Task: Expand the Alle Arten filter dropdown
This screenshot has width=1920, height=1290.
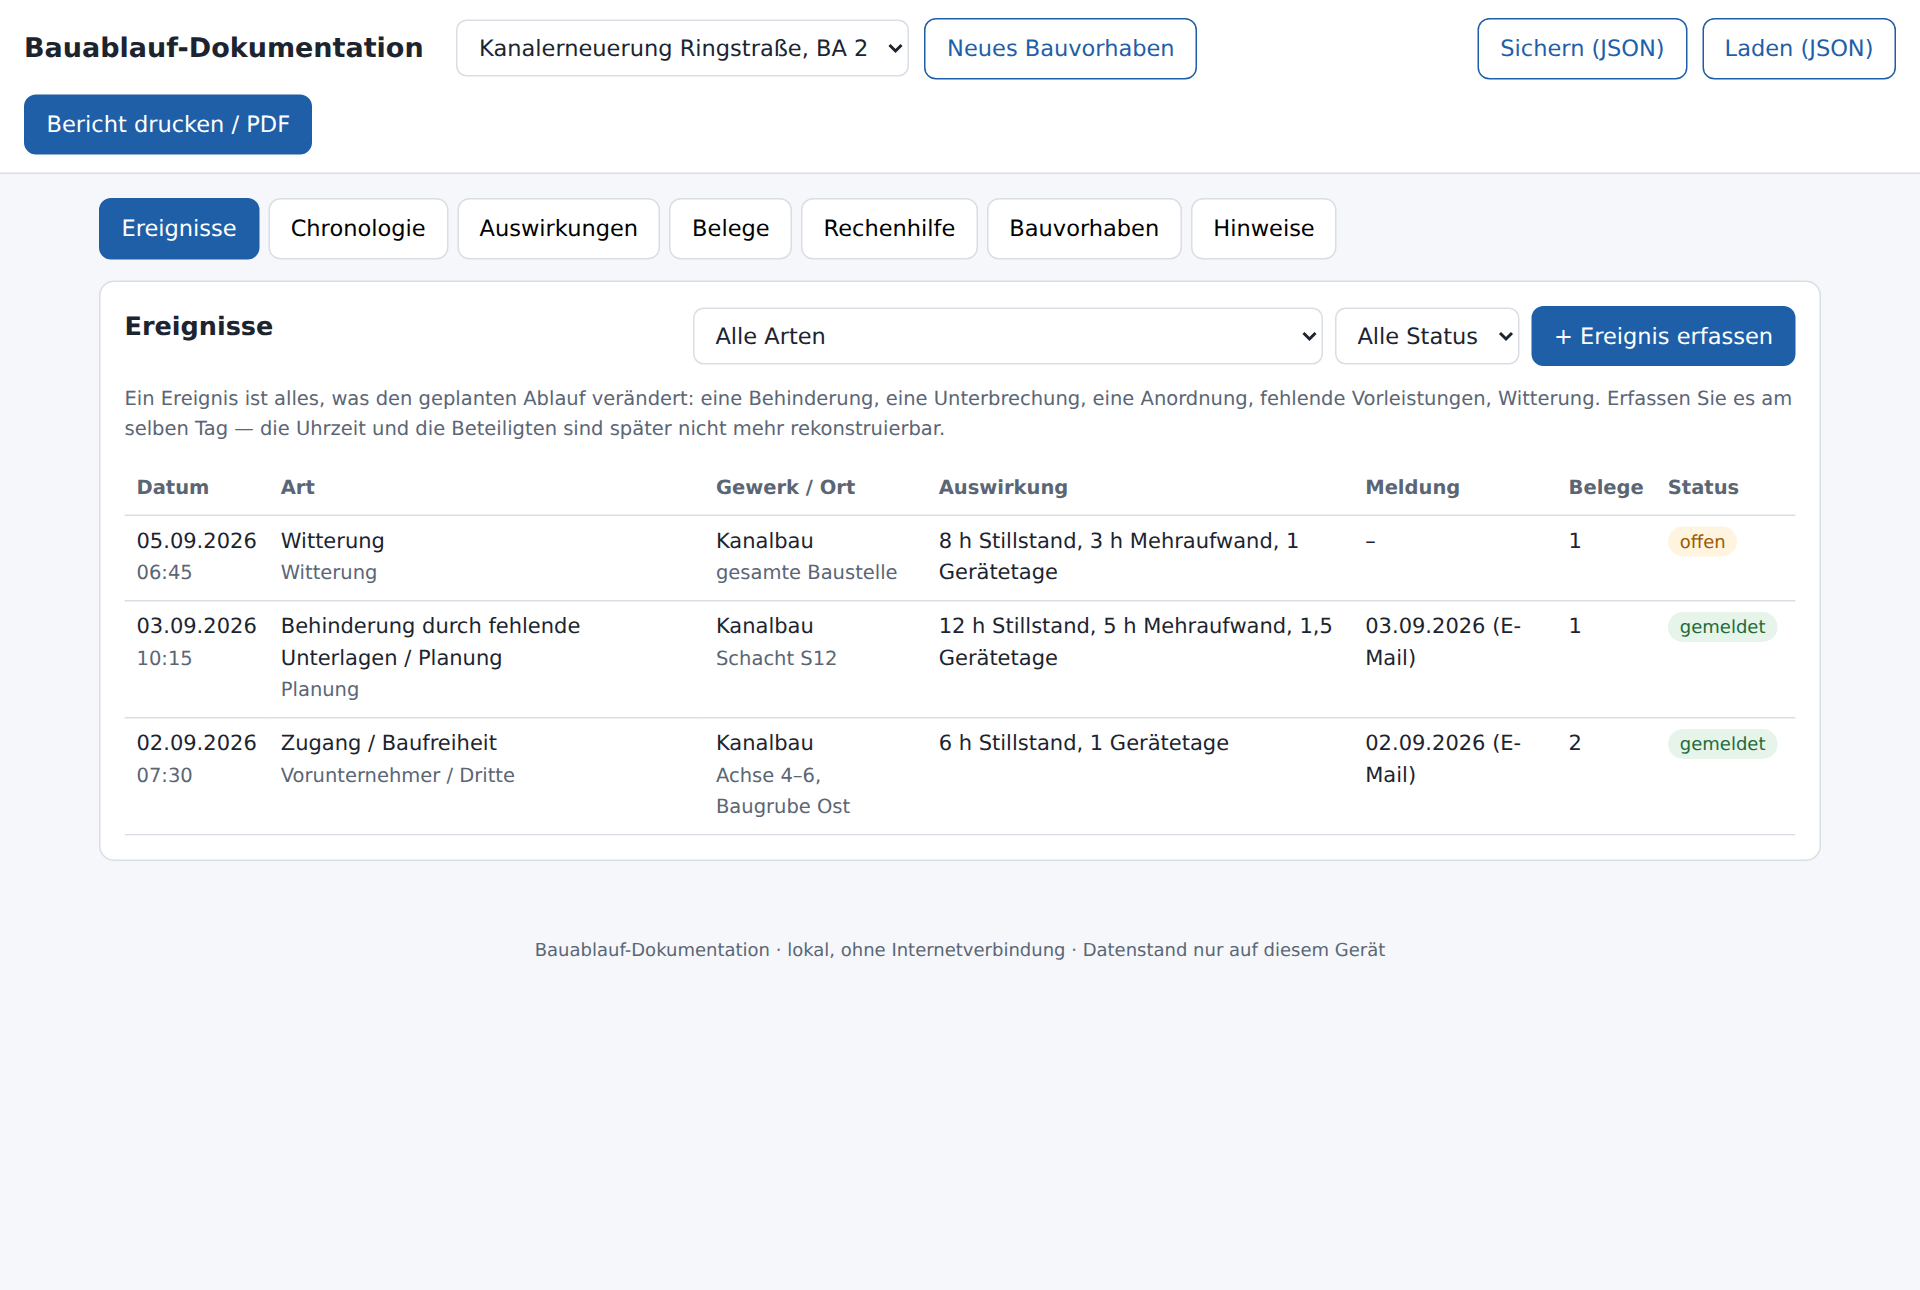Action: pos(1007,336)
